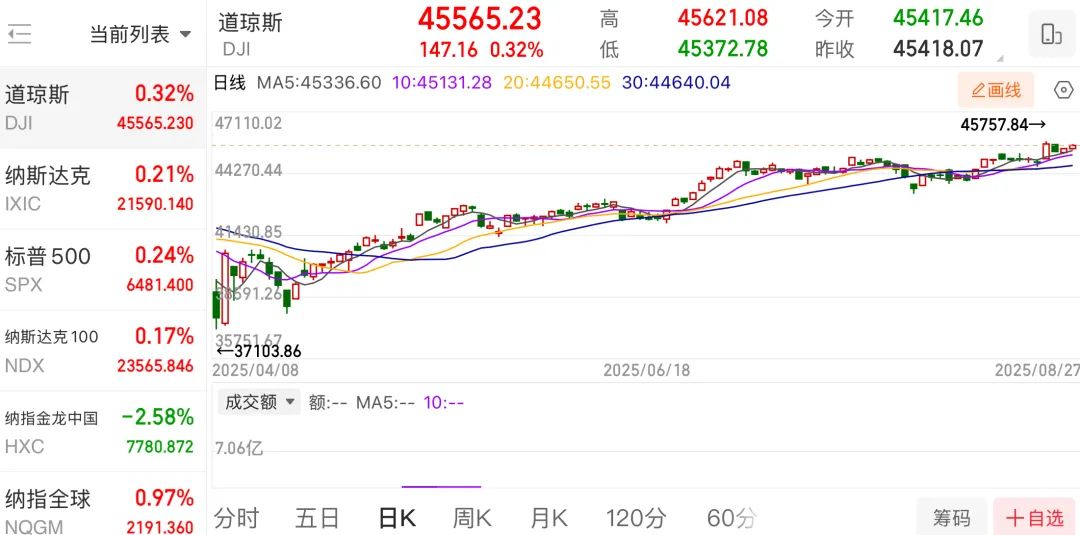The width and height of the screenshot is (1080, 535).
Task: Click today's open value 45417.46
Action: [x=938, y=17]
